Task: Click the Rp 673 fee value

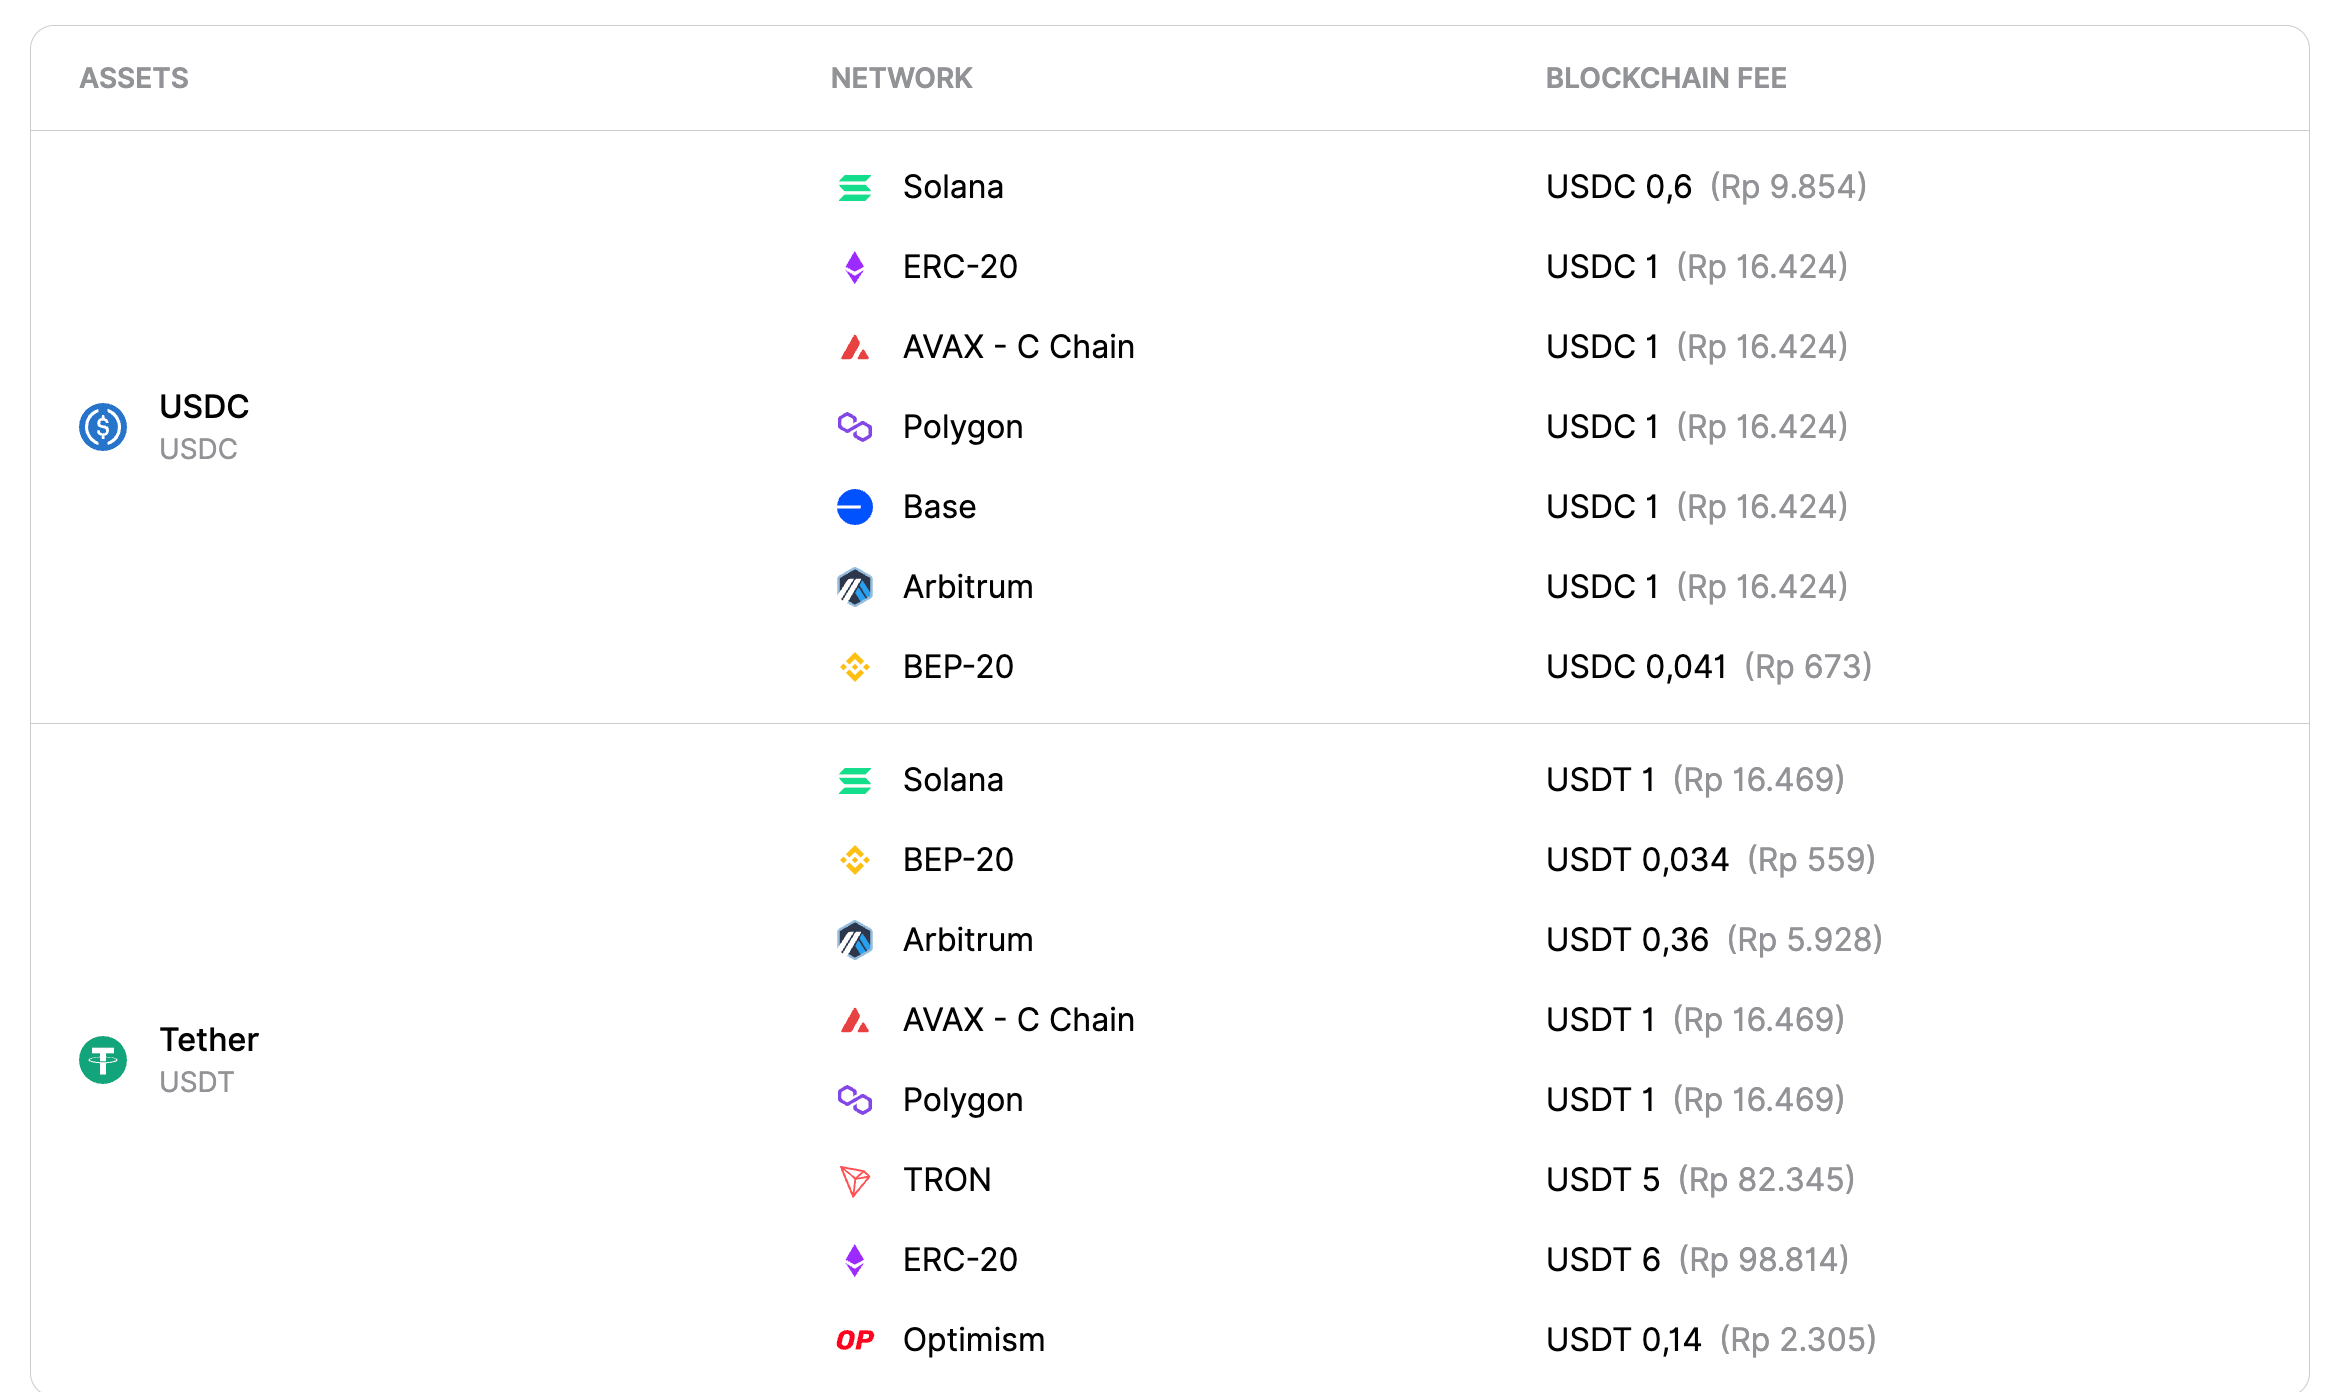Action: 1808,667
